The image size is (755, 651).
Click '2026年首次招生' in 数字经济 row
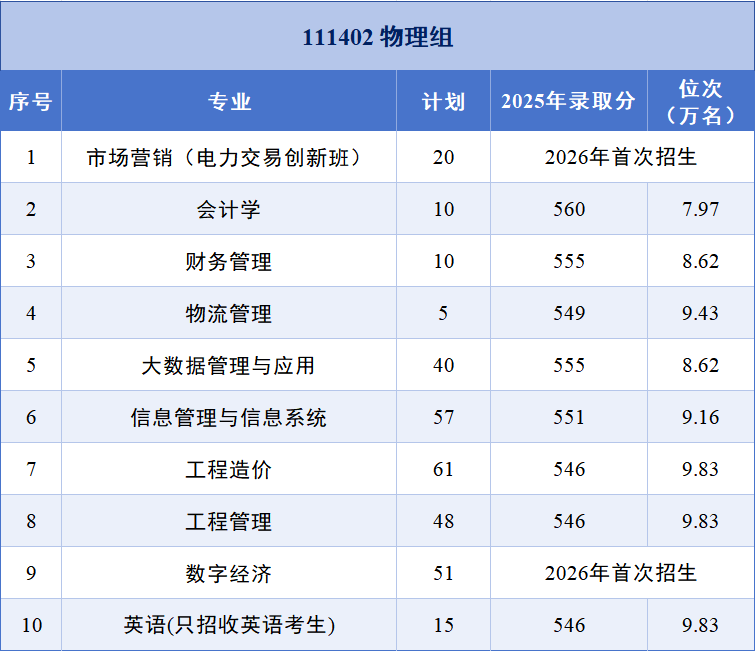(621, 573)
